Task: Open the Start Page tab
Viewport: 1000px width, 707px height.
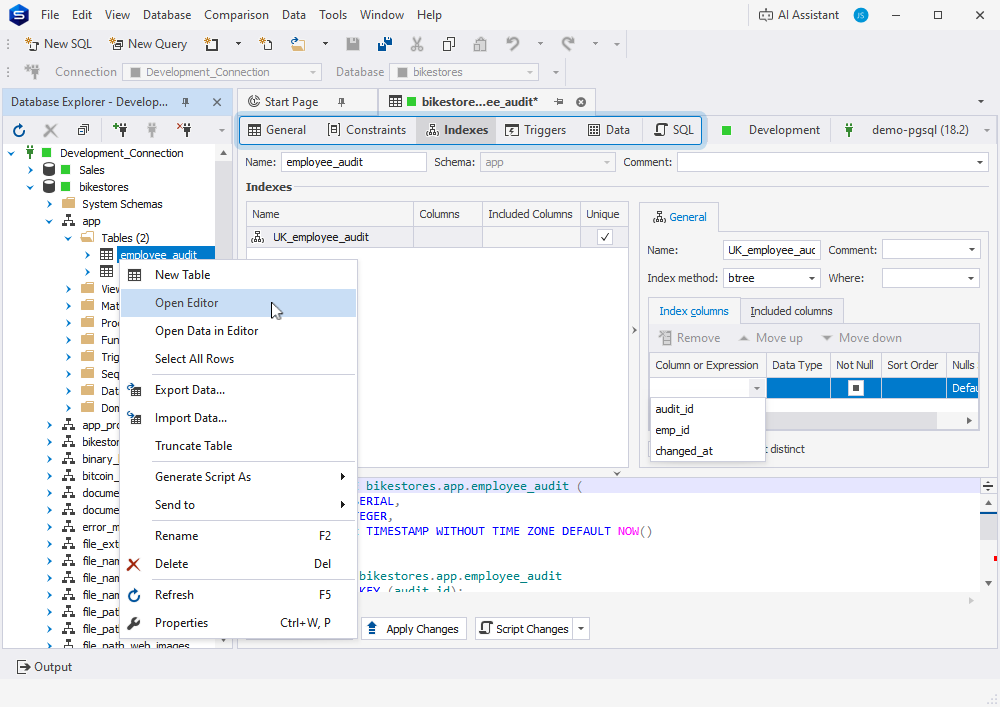Action: [x=291, y=102]
